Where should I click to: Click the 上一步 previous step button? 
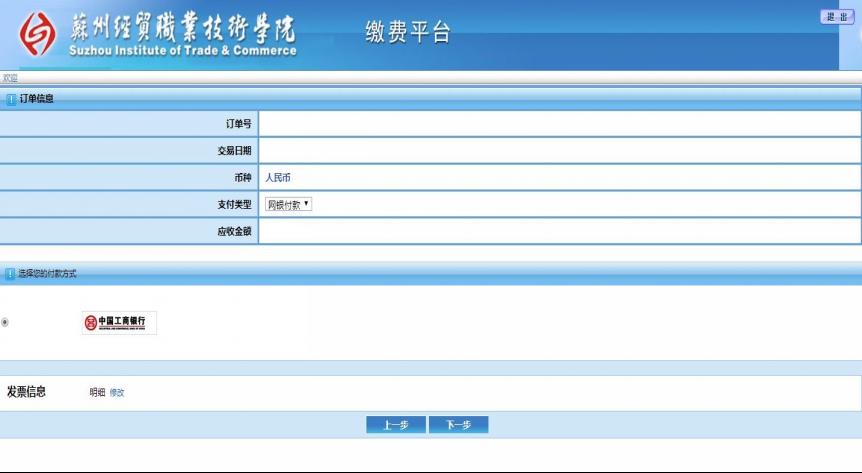[x=396, y=425]
